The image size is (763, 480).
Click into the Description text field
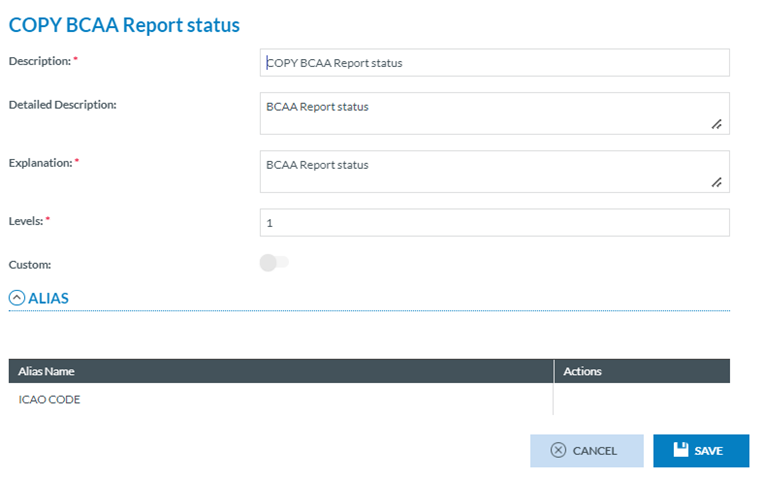[x=494, y=63]
